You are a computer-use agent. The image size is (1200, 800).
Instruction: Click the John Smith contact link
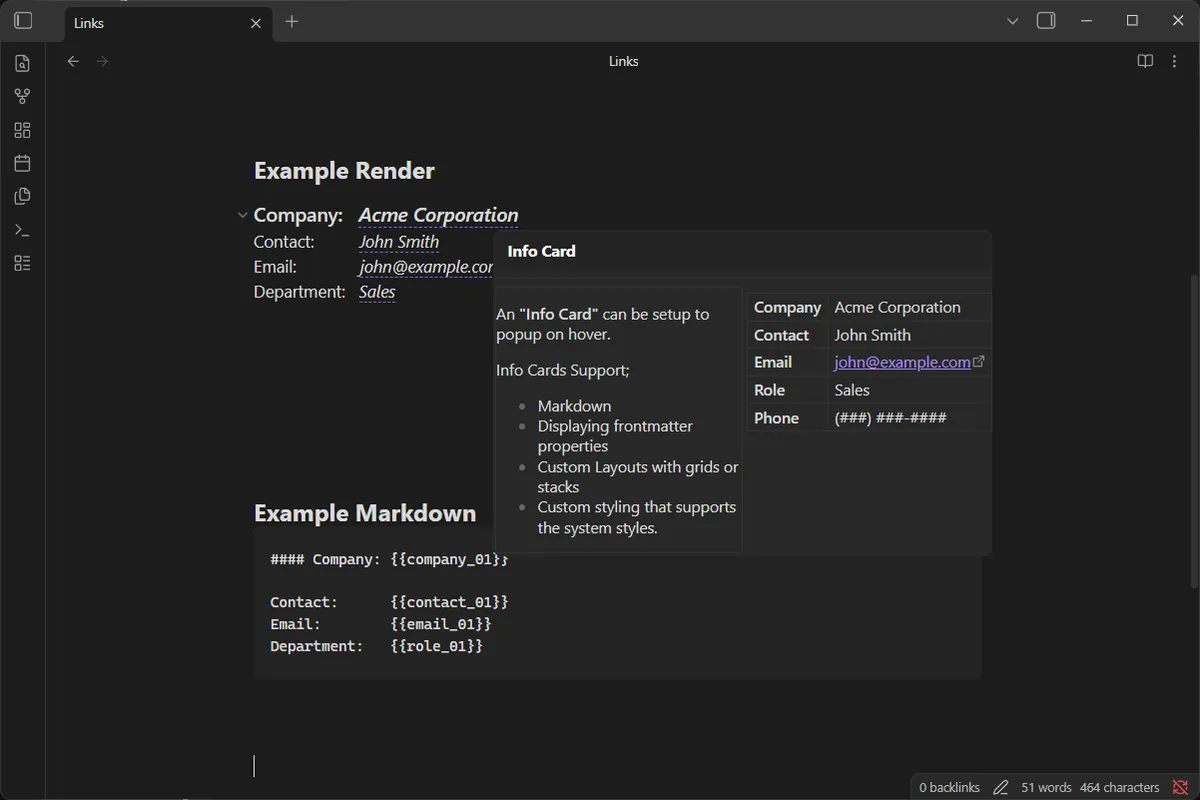click(x=399, y=242)
